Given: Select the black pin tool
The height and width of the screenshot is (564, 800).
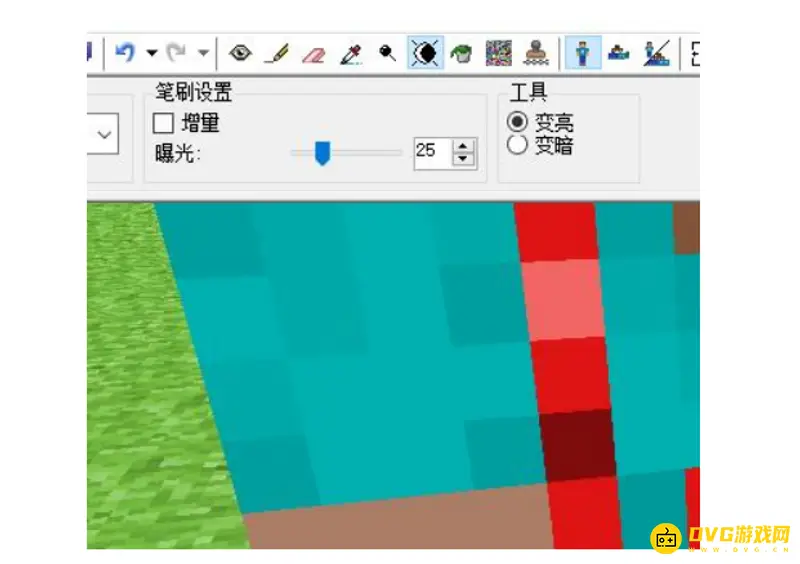Looking at the screenshot, I should point(387,53).
